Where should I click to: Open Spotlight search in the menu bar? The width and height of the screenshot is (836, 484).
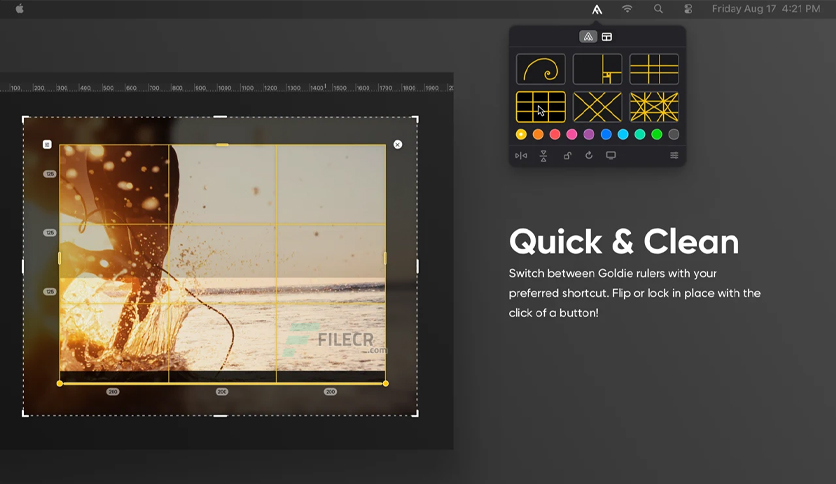(x=658, y=9)
